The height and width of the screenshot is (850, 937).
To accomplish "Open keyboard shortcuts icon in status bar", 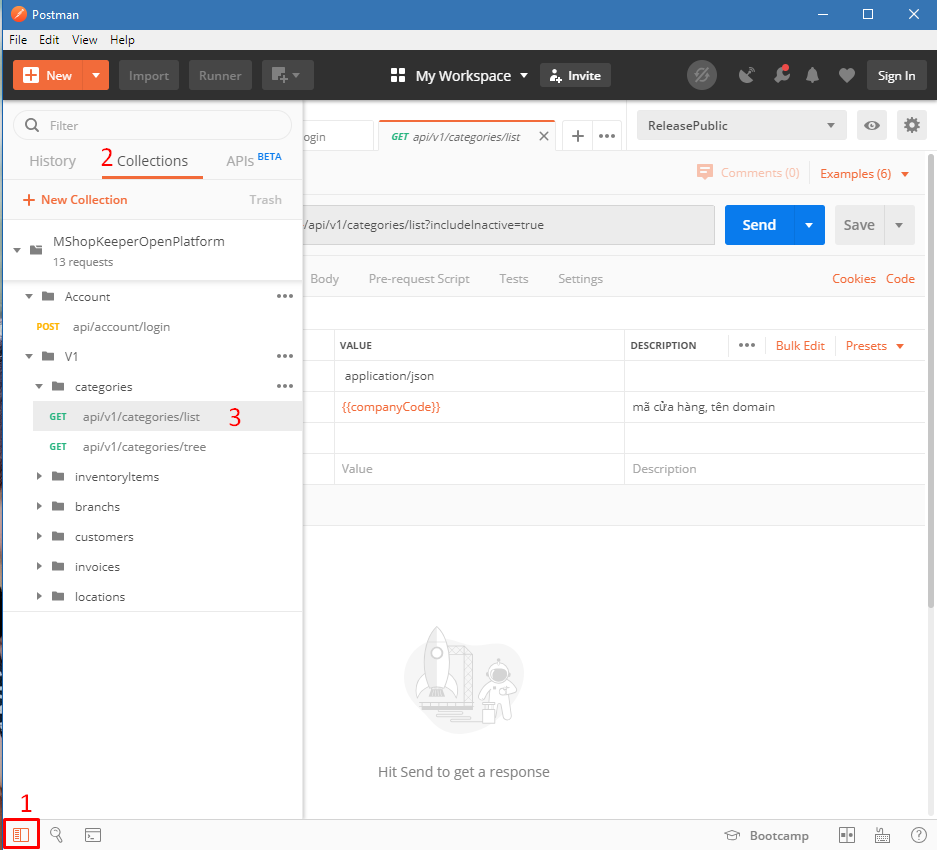I will [x=882, y=835].
